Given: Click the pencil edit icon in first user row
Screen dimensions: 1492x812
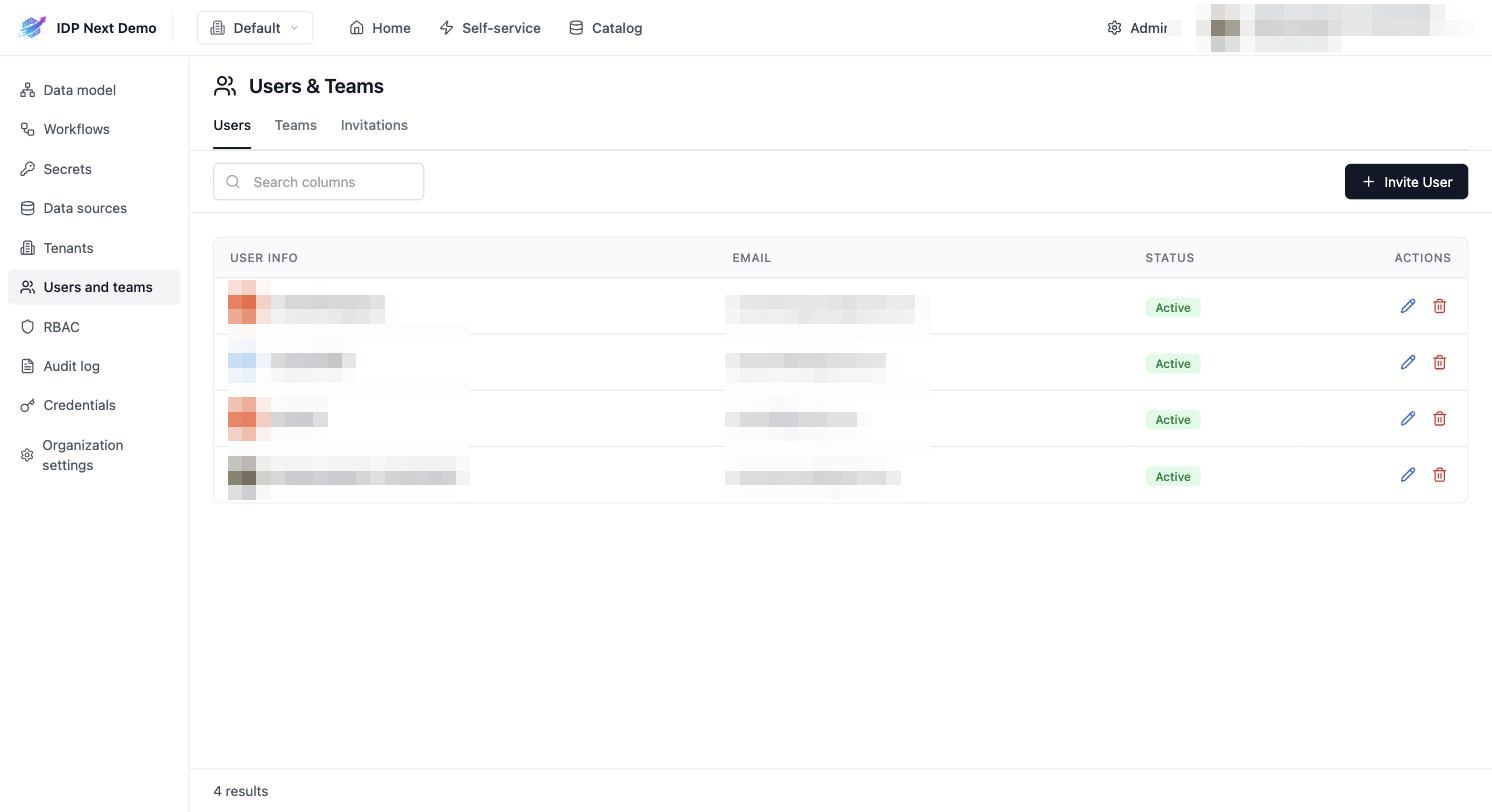Looking at the screenshot, I should tap(1408, 306).
